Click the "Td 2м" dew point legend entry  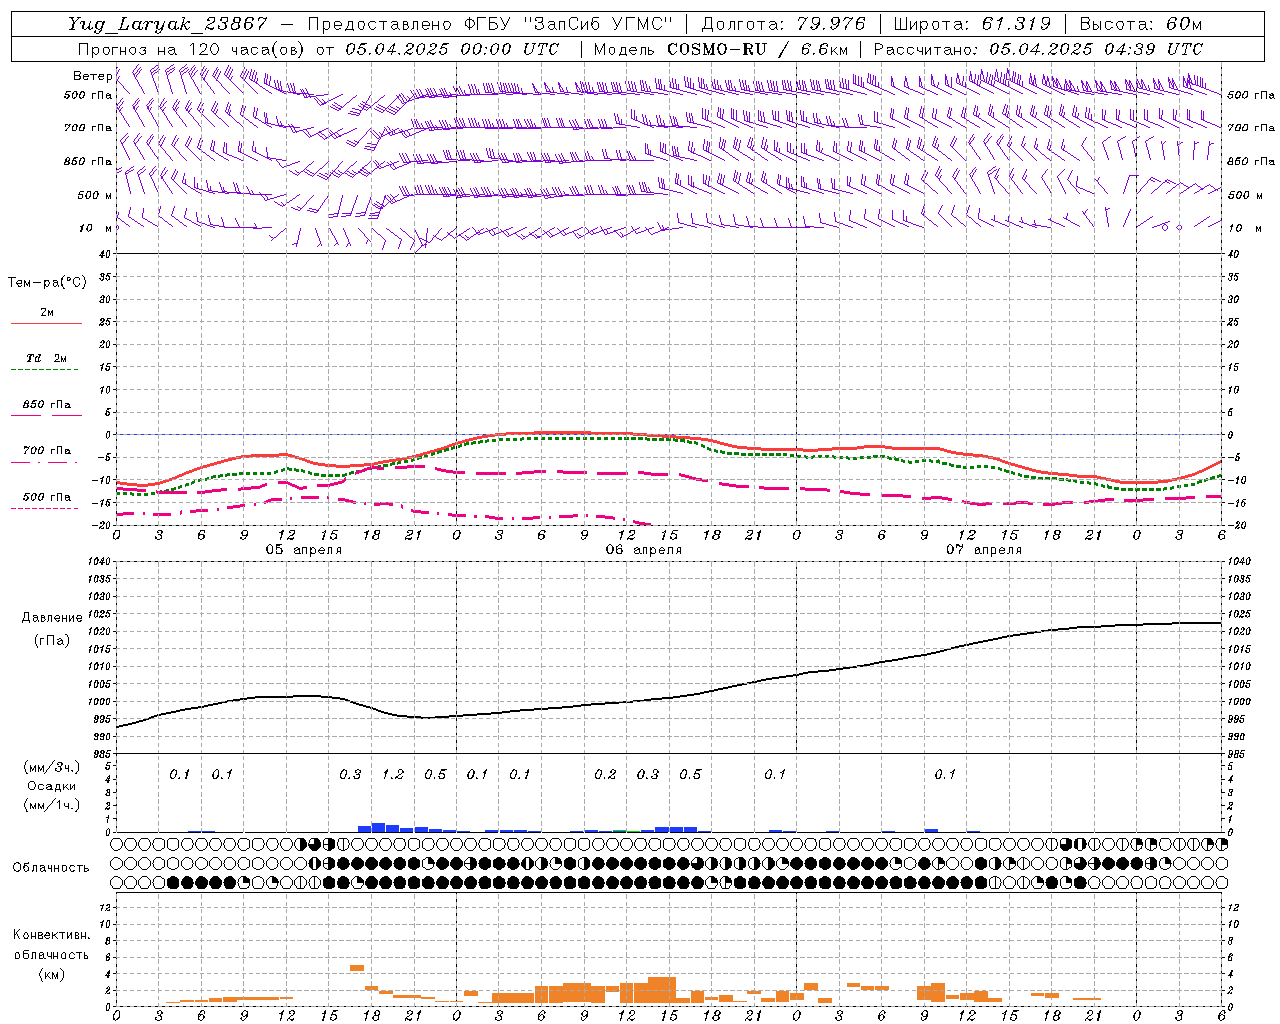[47, 358]
